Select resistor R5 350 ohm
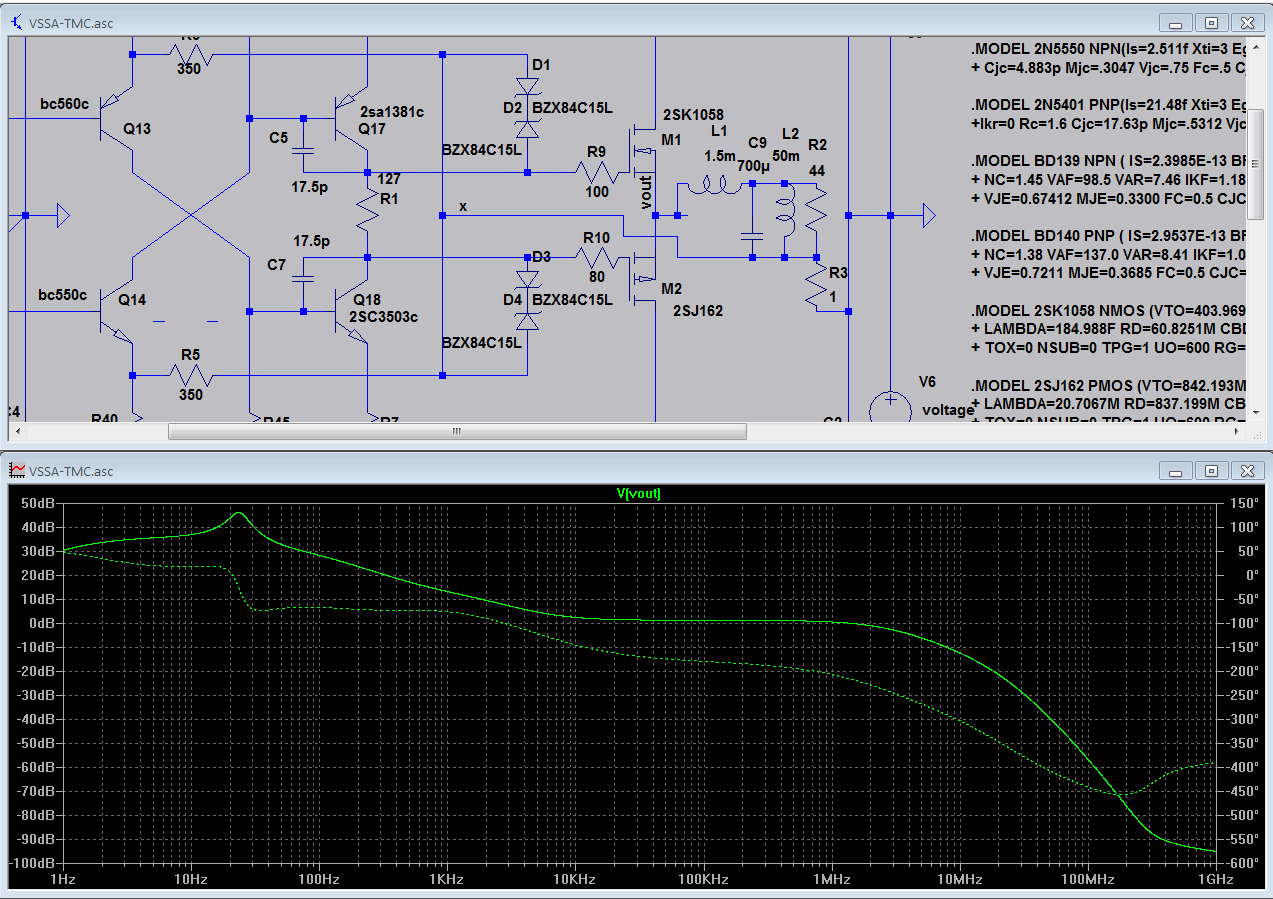 coord(189,376)
